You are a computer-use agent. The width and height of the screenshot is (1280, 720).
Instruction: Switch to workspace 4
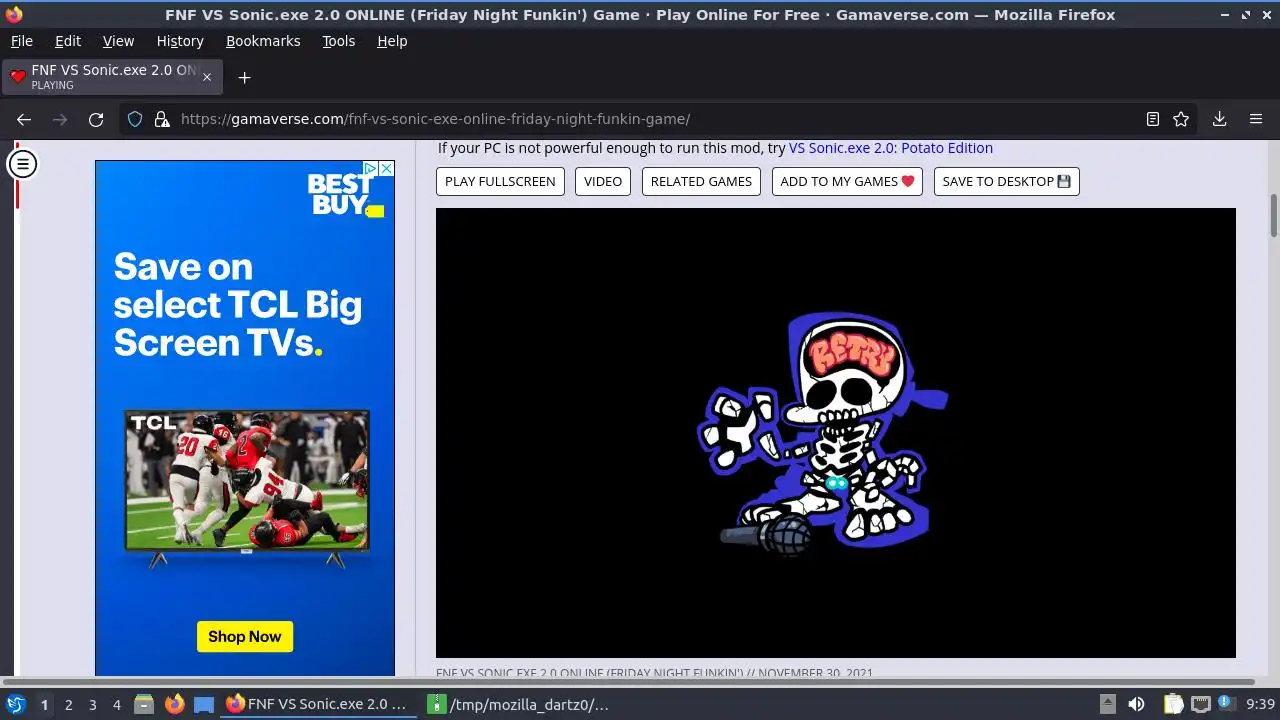[116, 704]
